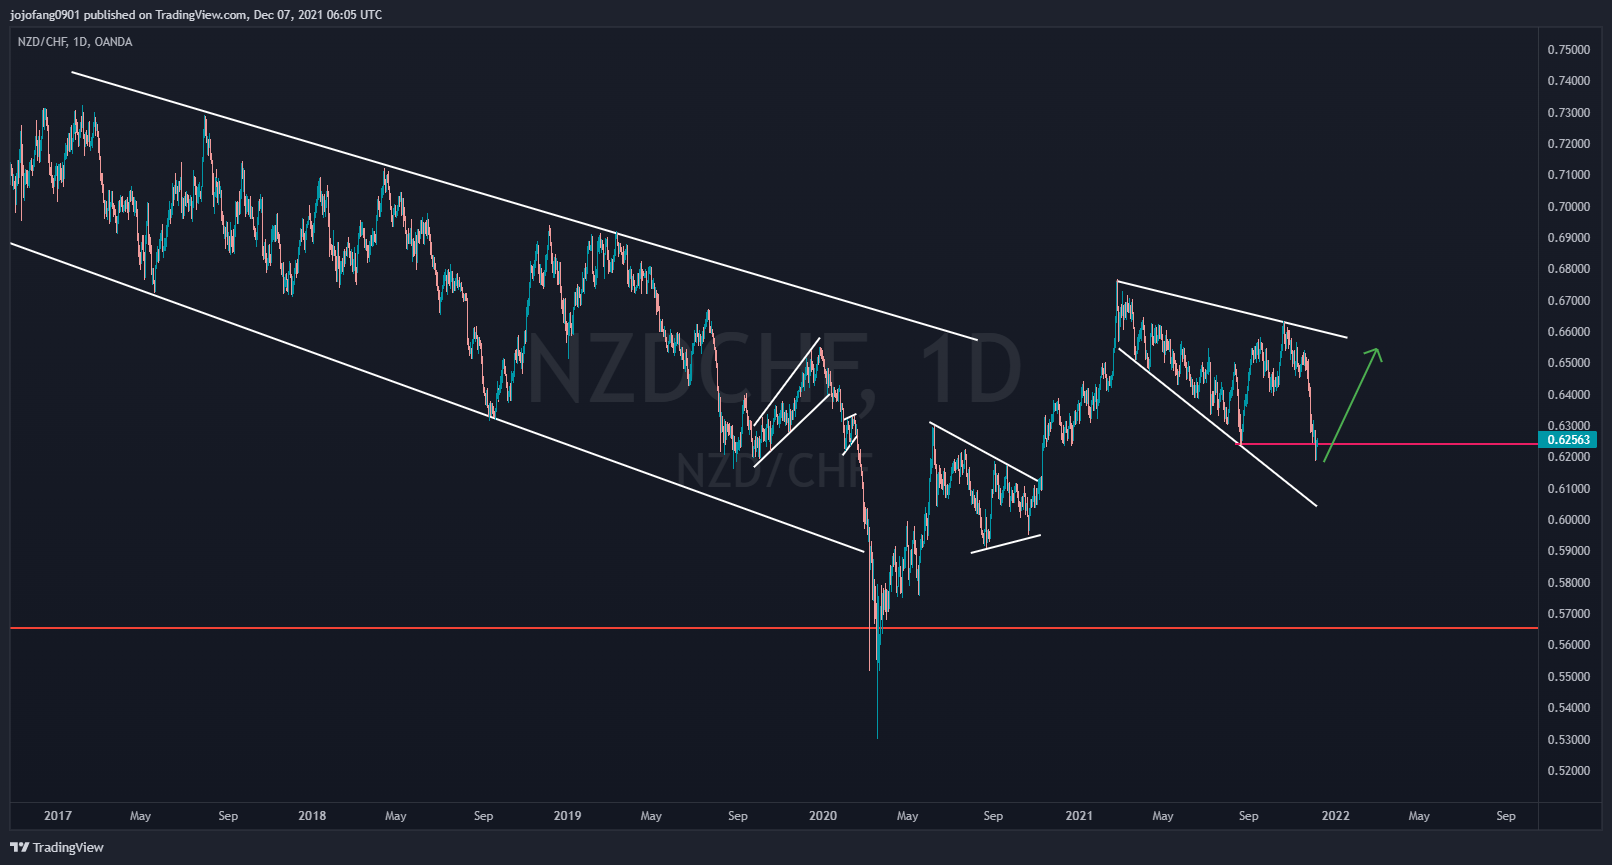Click the 0.74000 price axis label

1568,81
